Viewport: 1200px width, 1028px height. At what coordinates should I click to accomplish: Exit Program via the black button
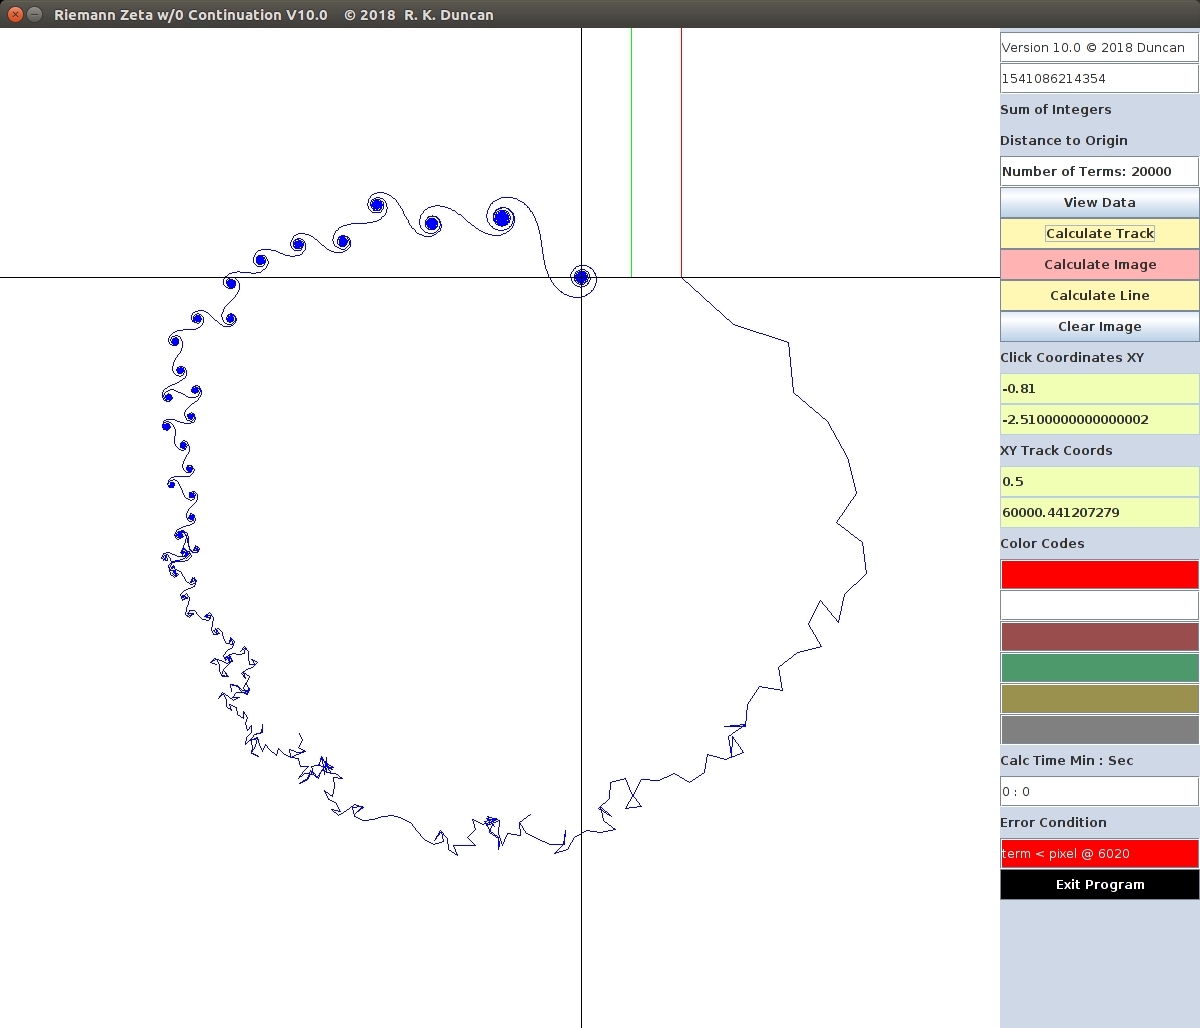tap(1099, 884)
